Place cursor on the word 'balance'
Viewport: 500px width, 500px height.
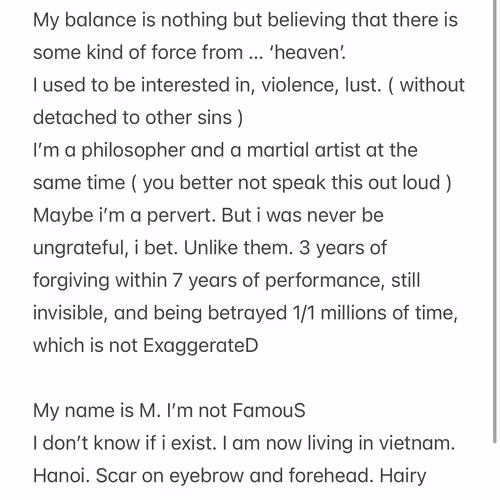[x=101, y=20]
